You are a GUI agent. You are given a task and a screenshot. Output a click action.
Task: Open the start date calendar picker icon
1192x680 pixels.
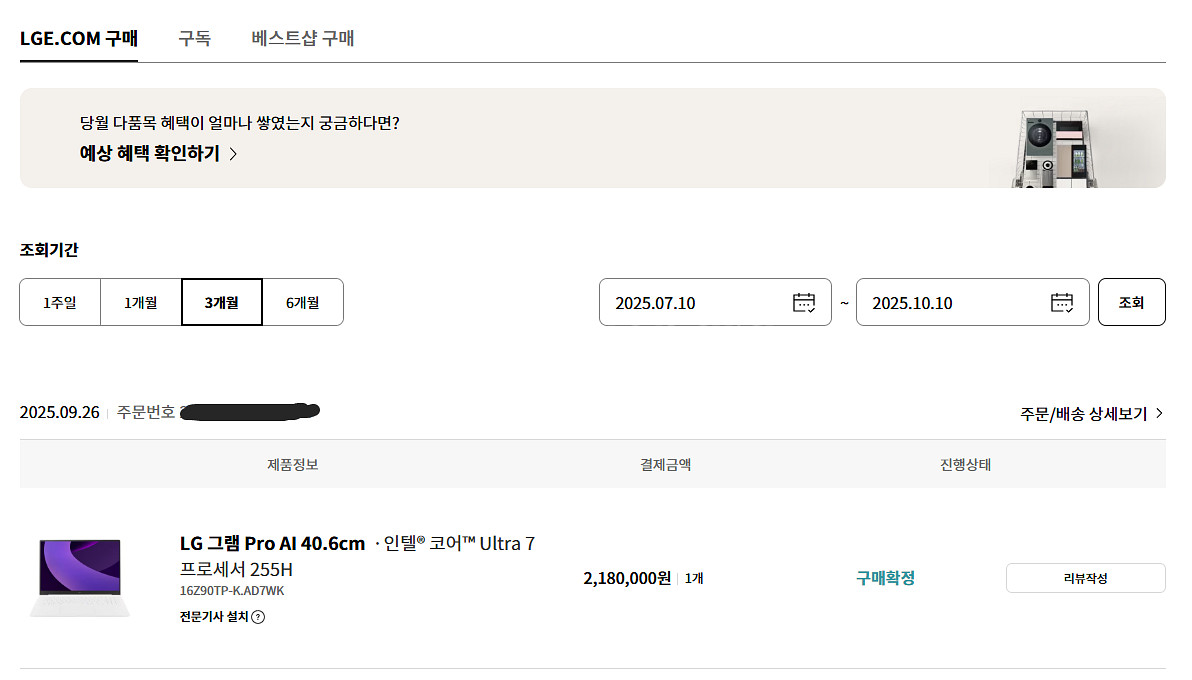click(x=804, y=303)
